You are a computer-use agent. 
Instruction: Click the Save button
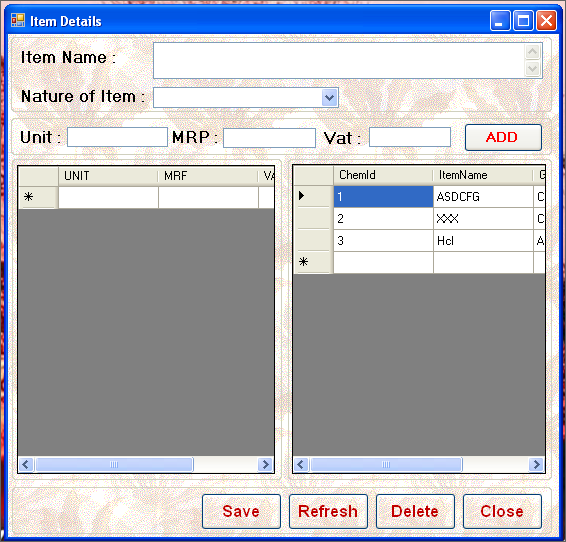241,511
